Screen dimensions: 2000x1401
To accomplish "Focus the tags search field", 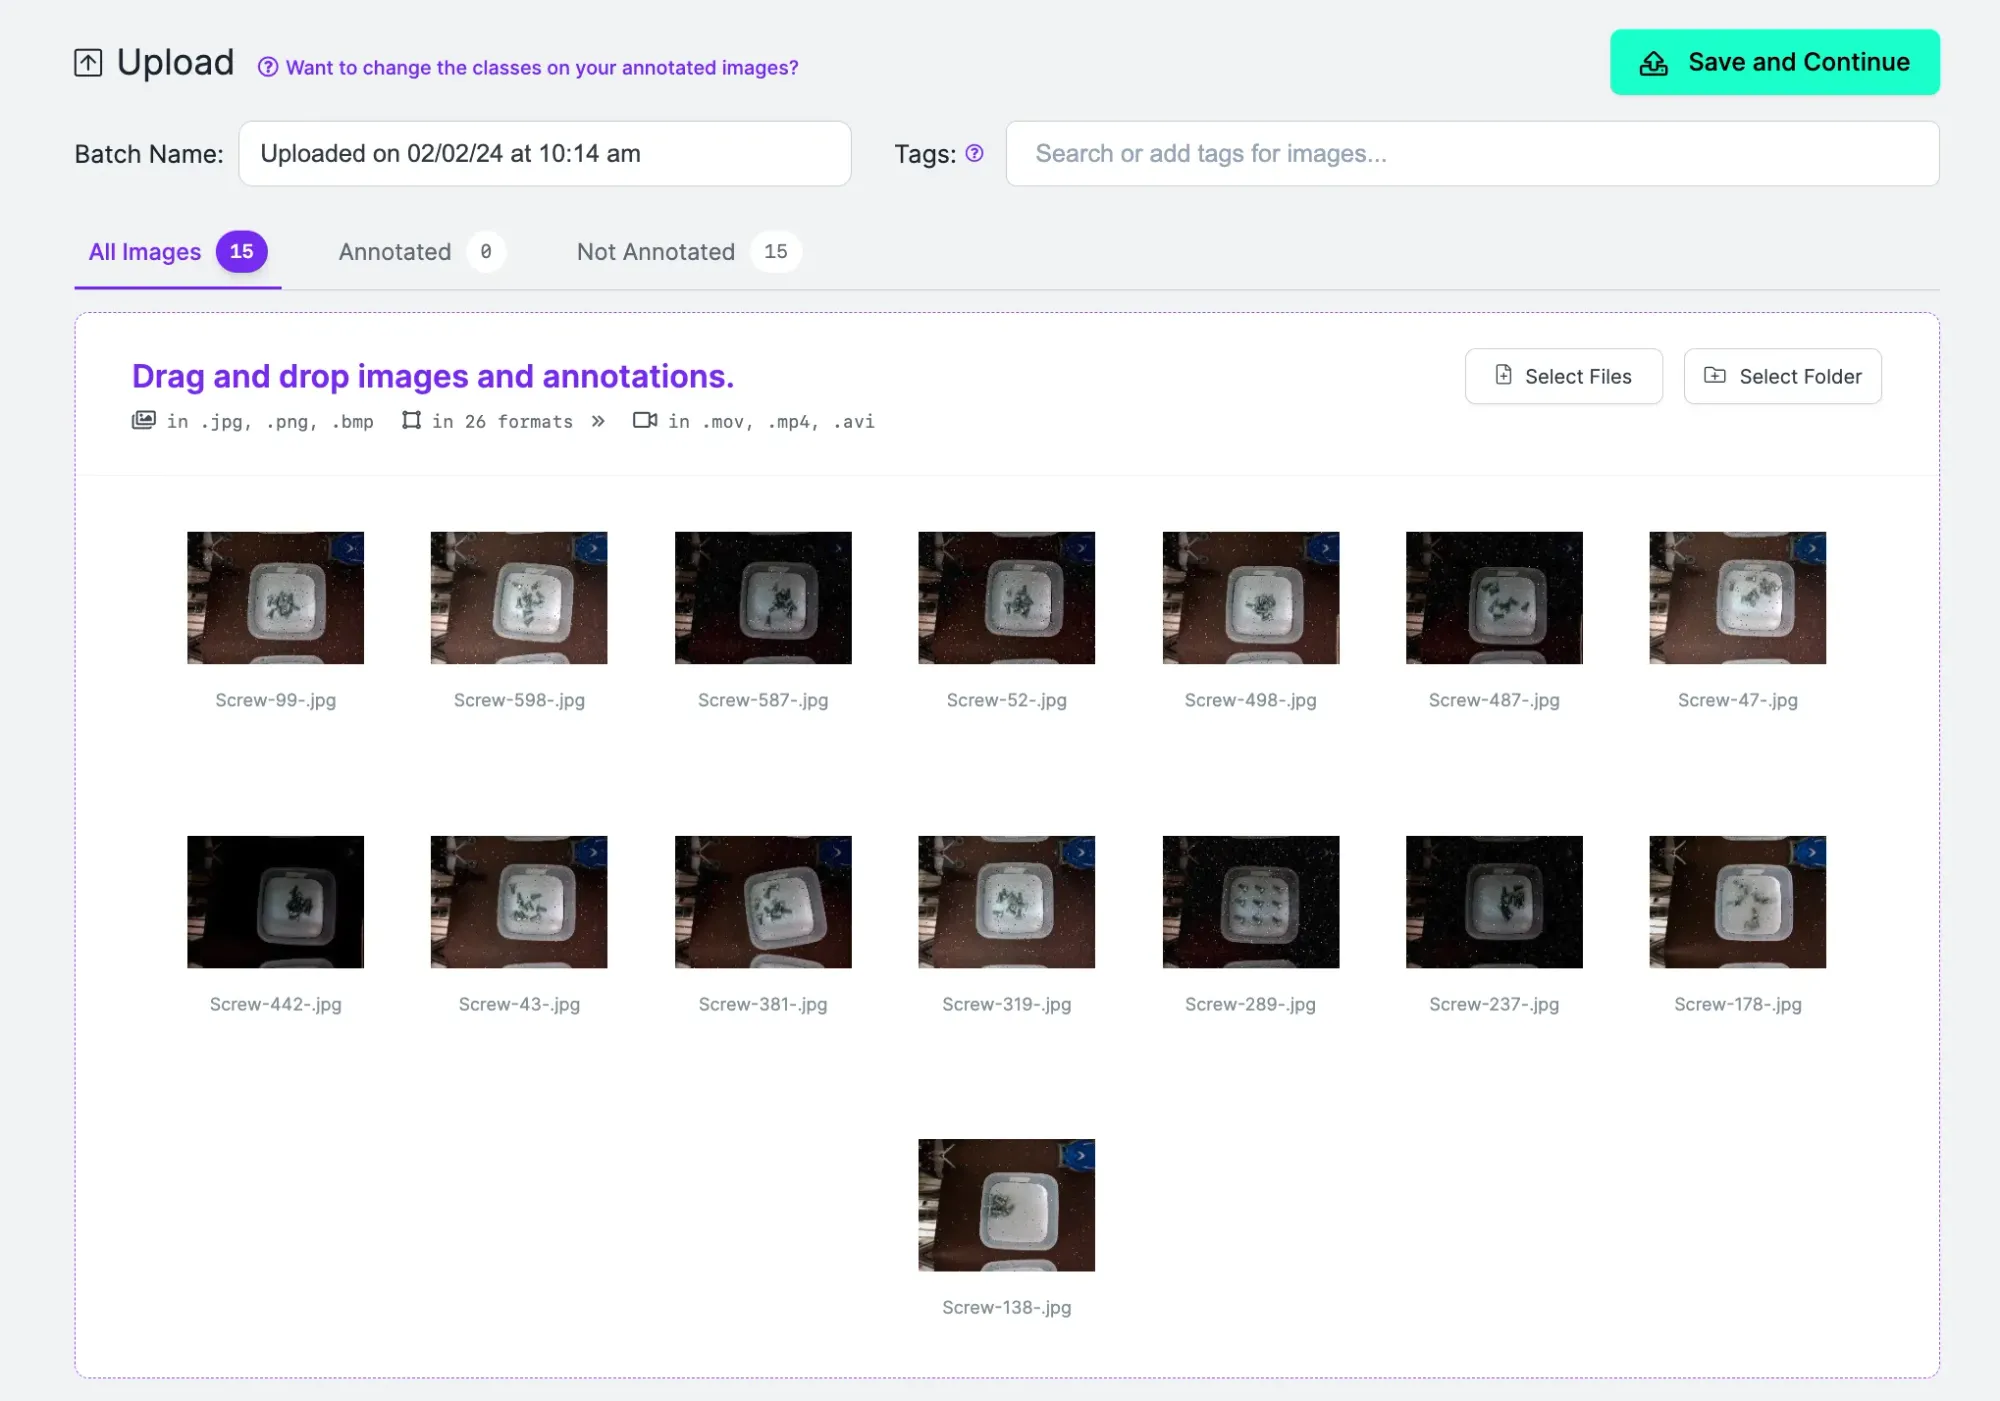I will click(1471, 154).
